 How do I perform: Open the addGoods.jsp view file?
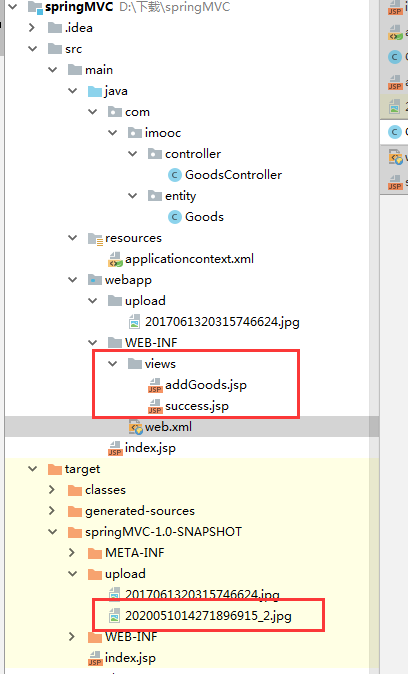[197, 385]
